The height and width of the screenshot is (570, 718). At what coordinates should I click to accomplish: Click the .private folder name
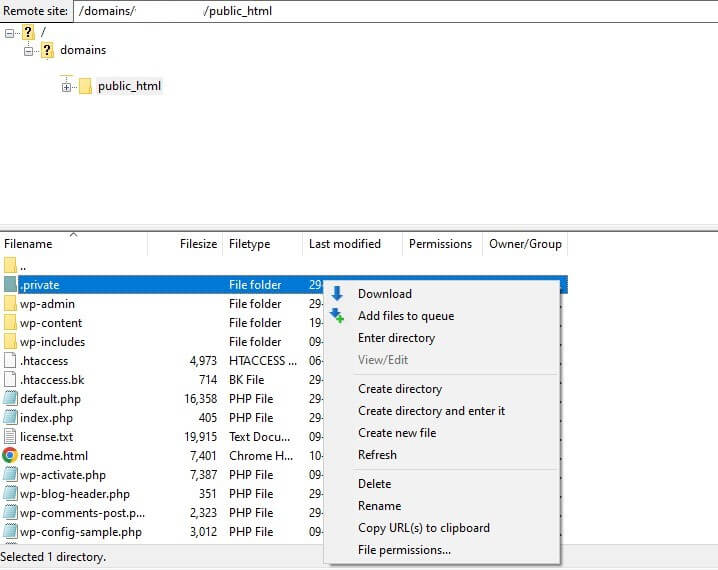coord(40,285)
